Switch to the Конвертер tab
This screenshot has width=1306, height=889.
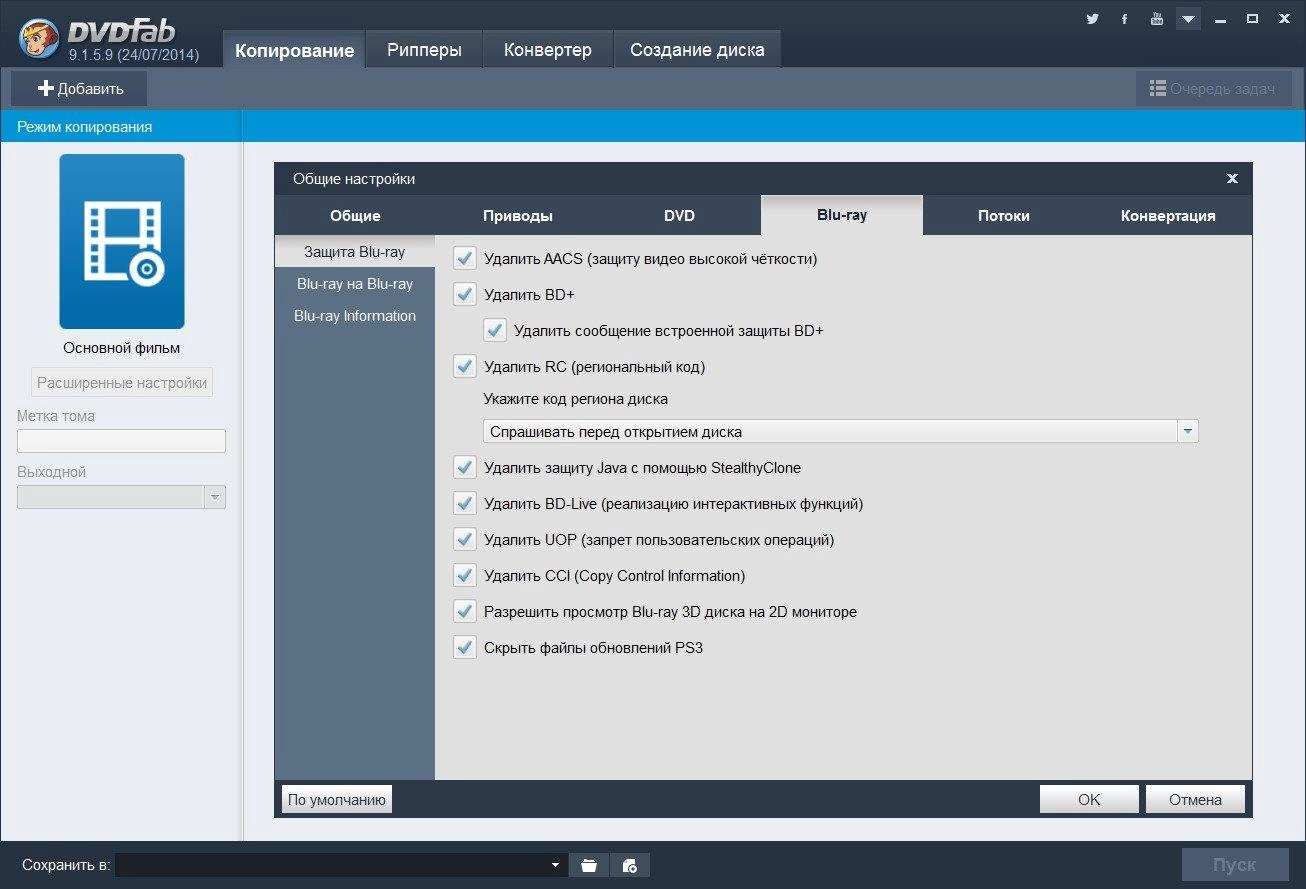(547, 50)
